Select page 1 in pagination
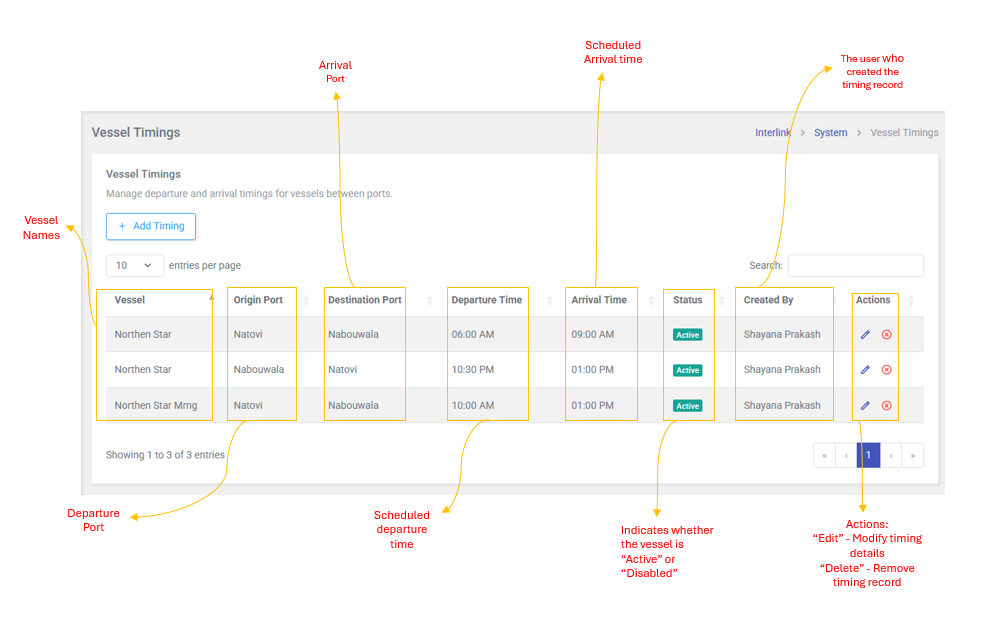 coord(868,455)
